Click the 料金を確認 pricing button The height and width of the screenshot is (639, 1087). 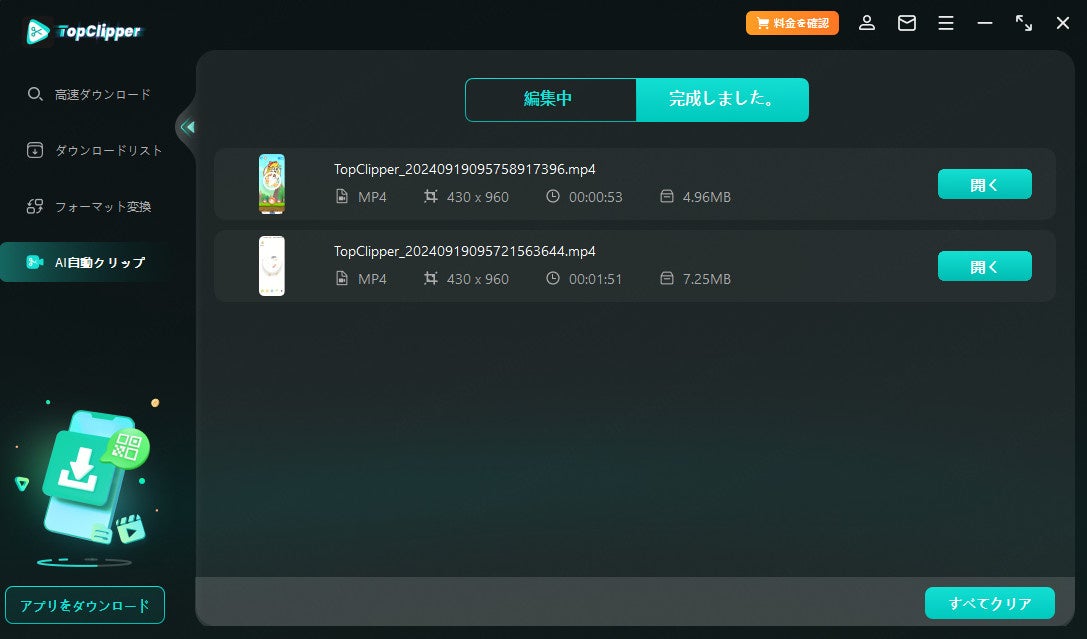(x=792, y=23)
